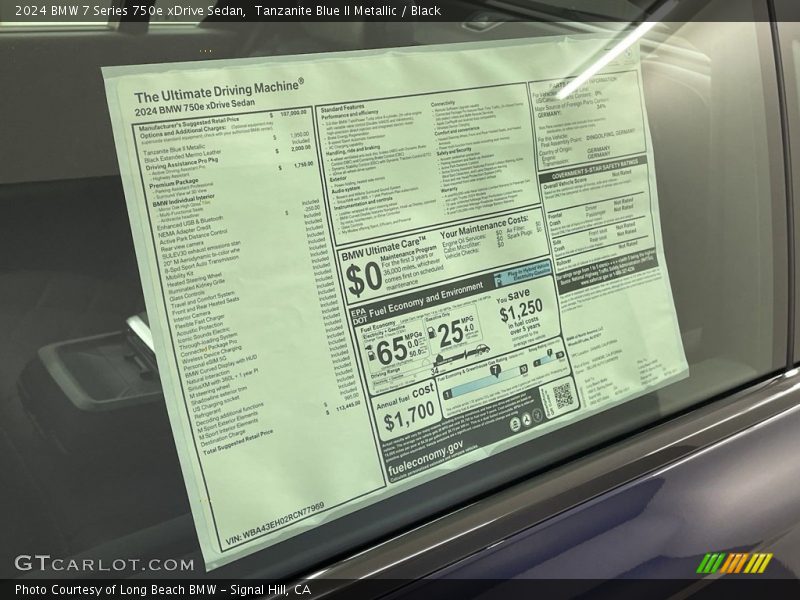Click 'Tanzanite Blue II Metallic' option line on sticker
This screenshot has width=800, height=600.
point(173,149)
